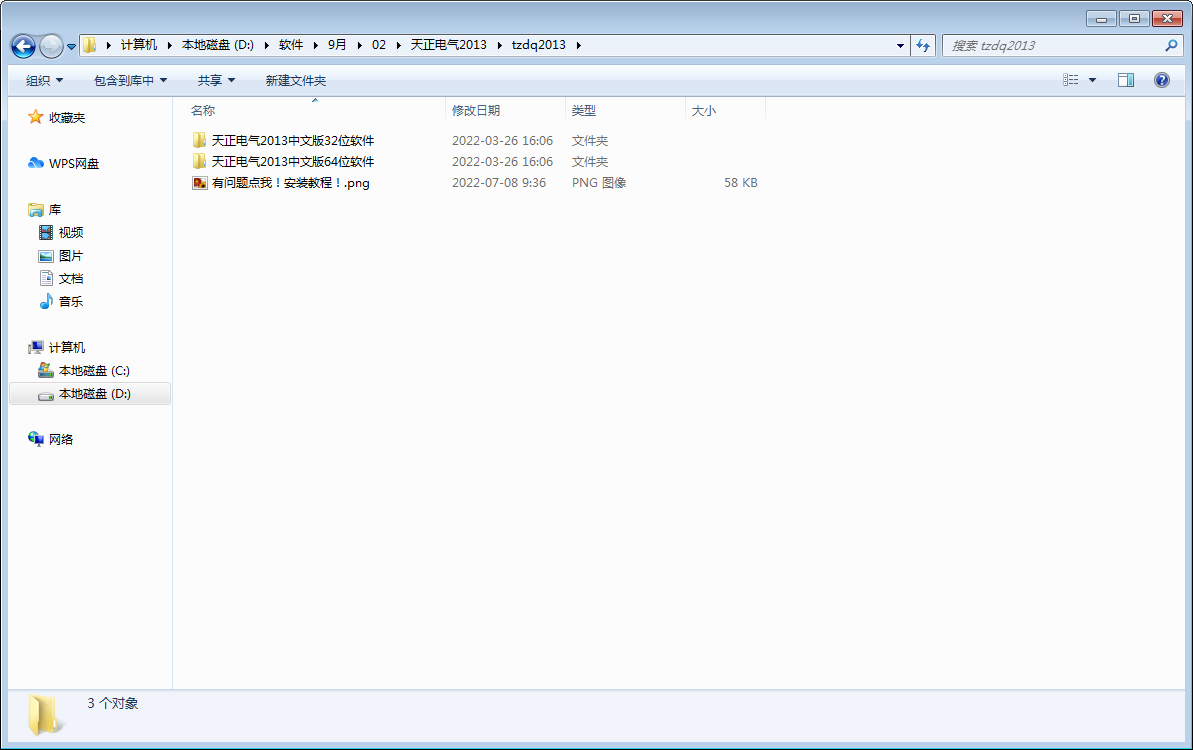Image resolution: width=1193 pixels, height=750 pixels.
Task: Click the 2022-07-08 9:36 date cell
Action: [499, 183]
